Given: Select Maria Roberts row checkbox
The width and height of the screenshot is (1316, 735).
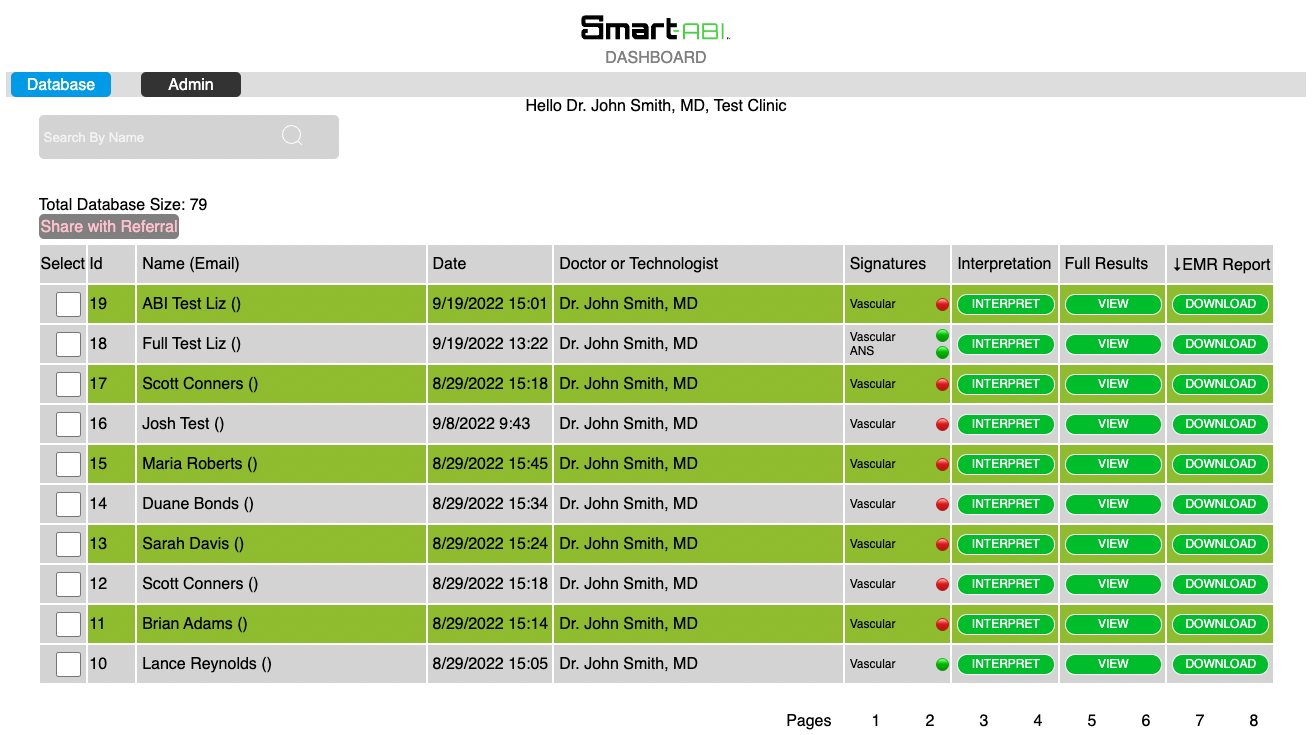Looking at the screenshot, I should (x=68, y=464).
